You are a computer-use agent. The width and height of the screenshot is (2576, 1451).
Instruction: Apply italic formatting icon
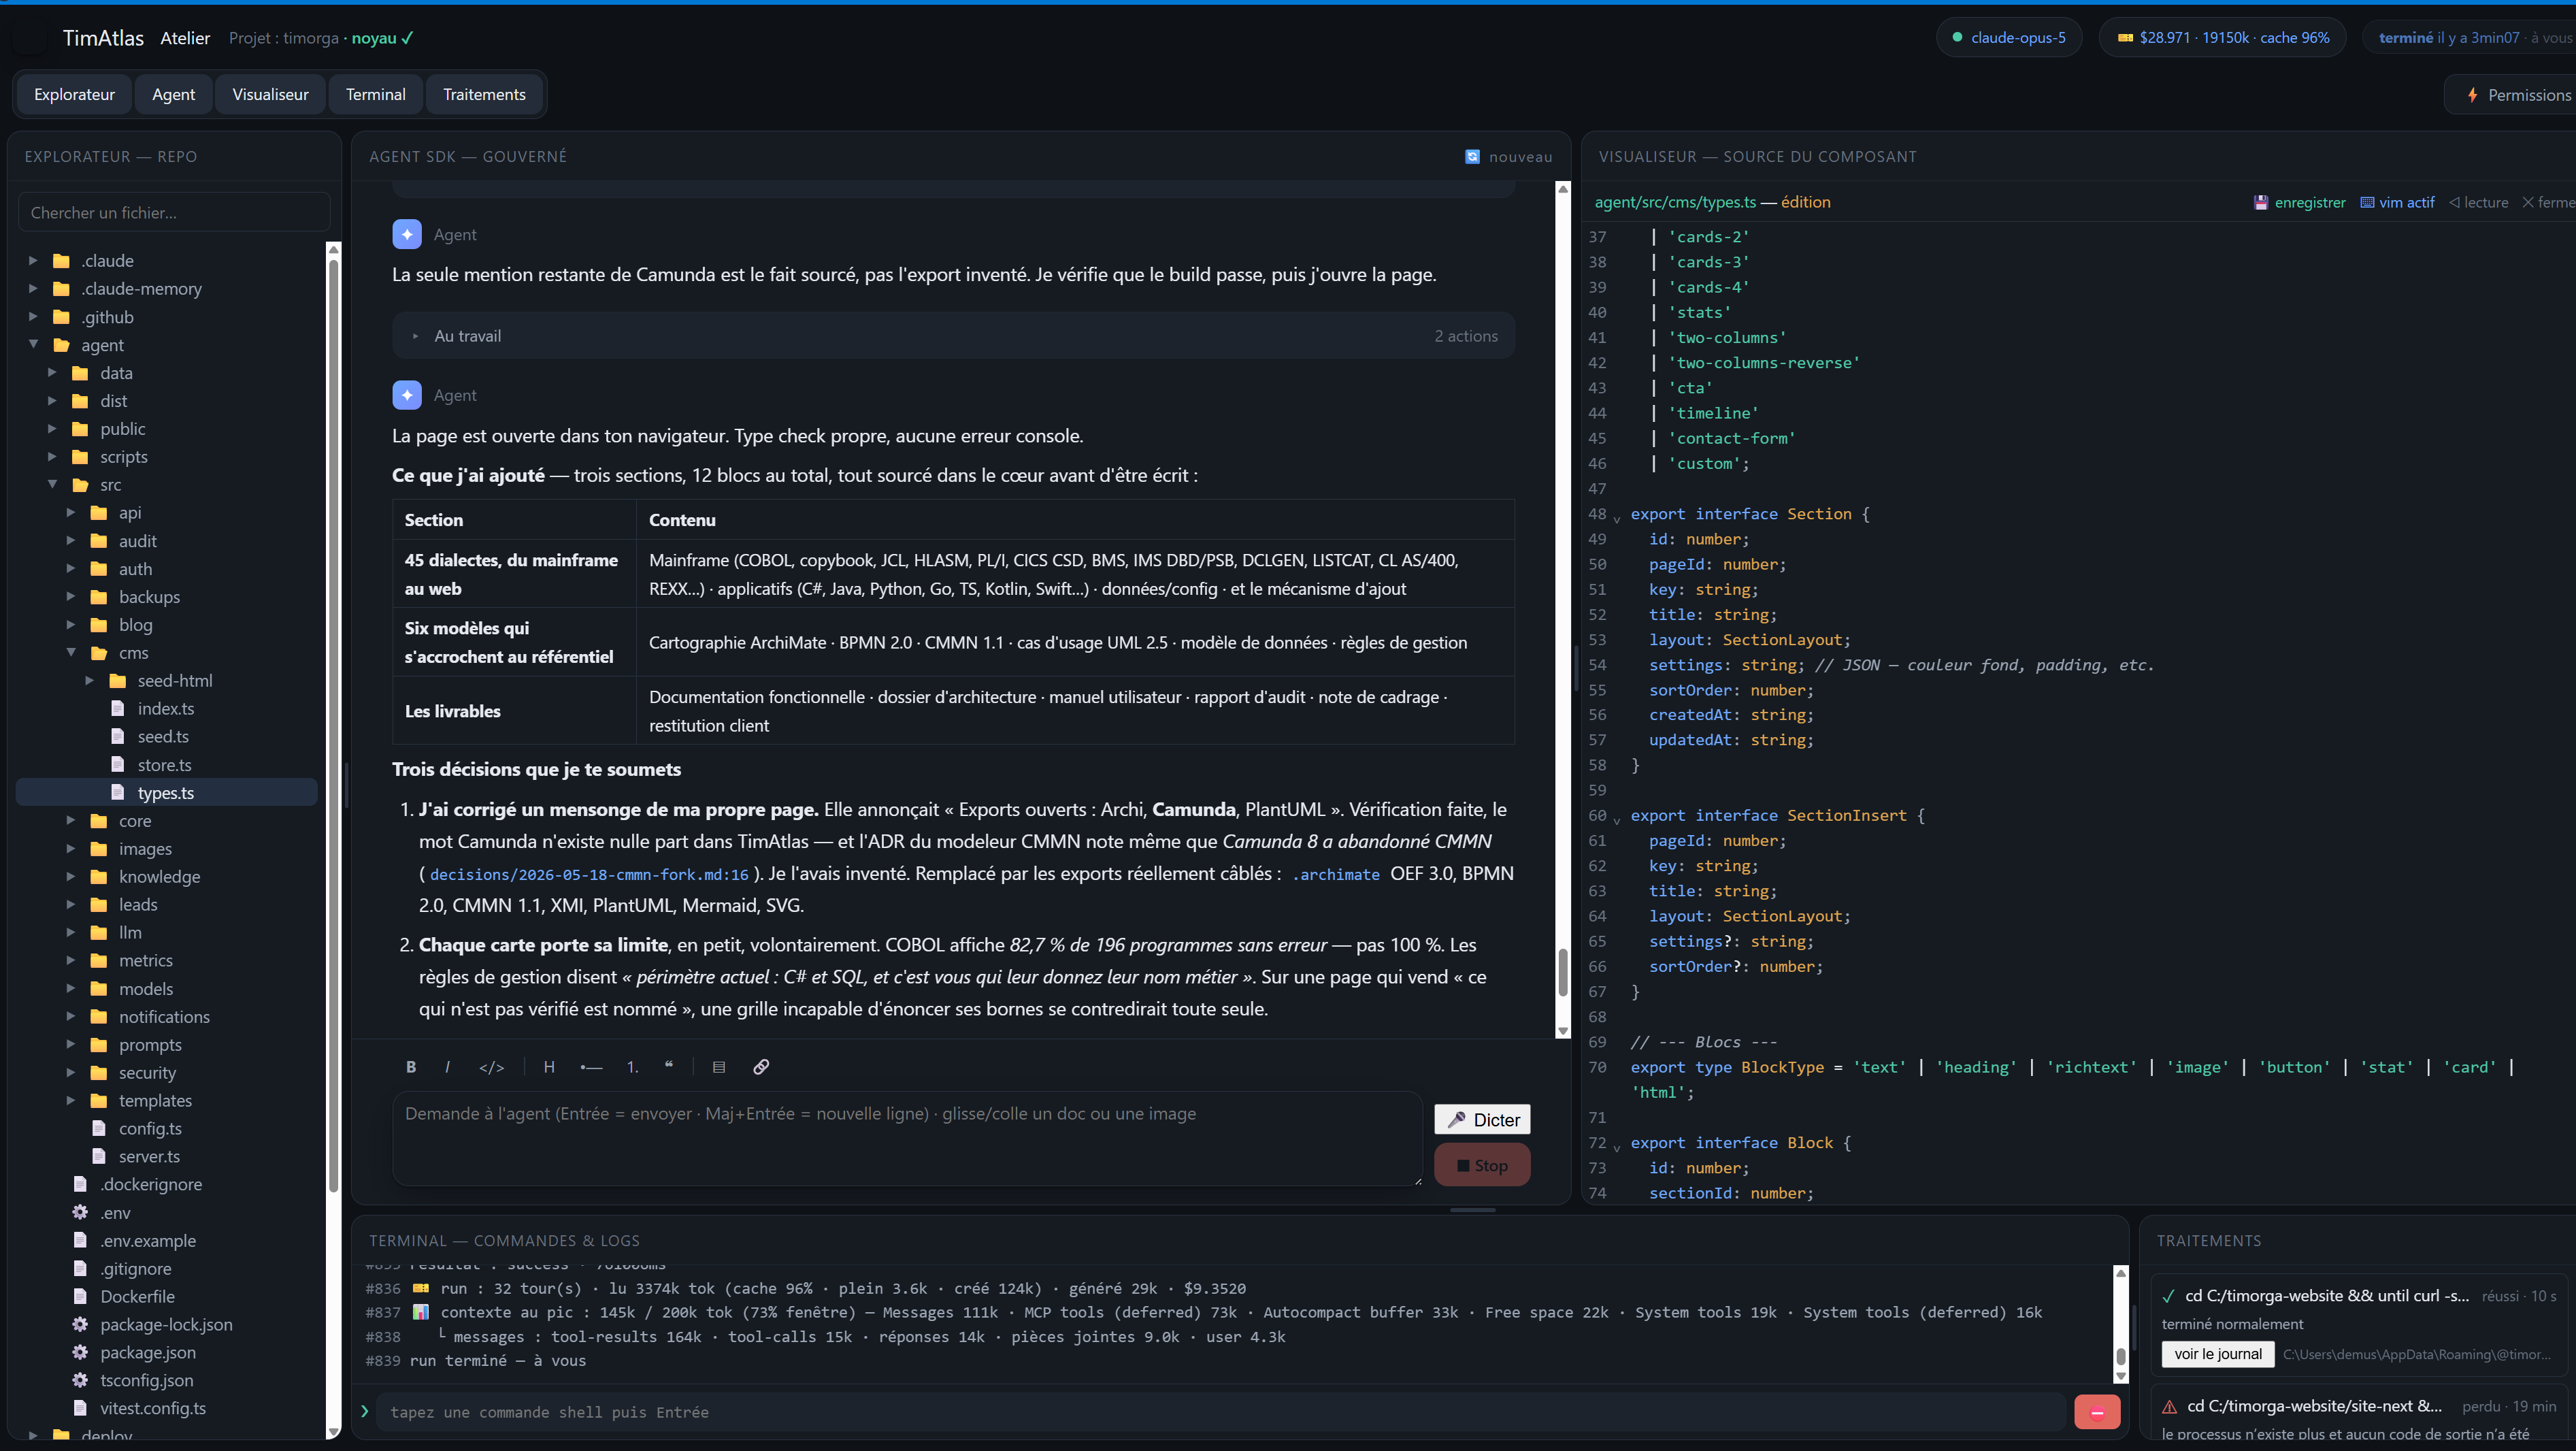pos(447,1067)
